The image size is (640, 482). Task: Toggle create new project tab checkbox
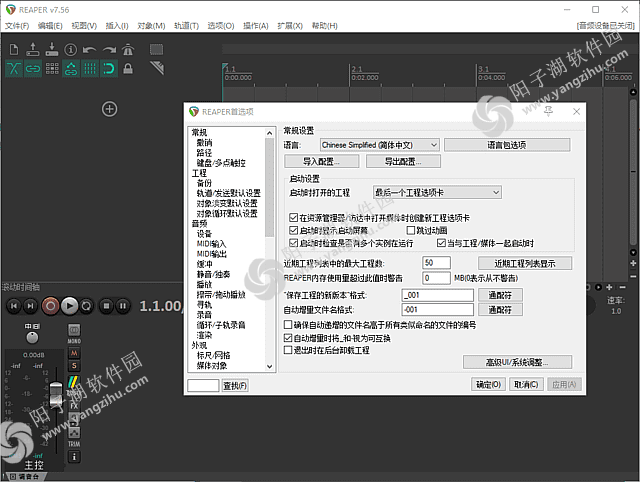point(293,218)
